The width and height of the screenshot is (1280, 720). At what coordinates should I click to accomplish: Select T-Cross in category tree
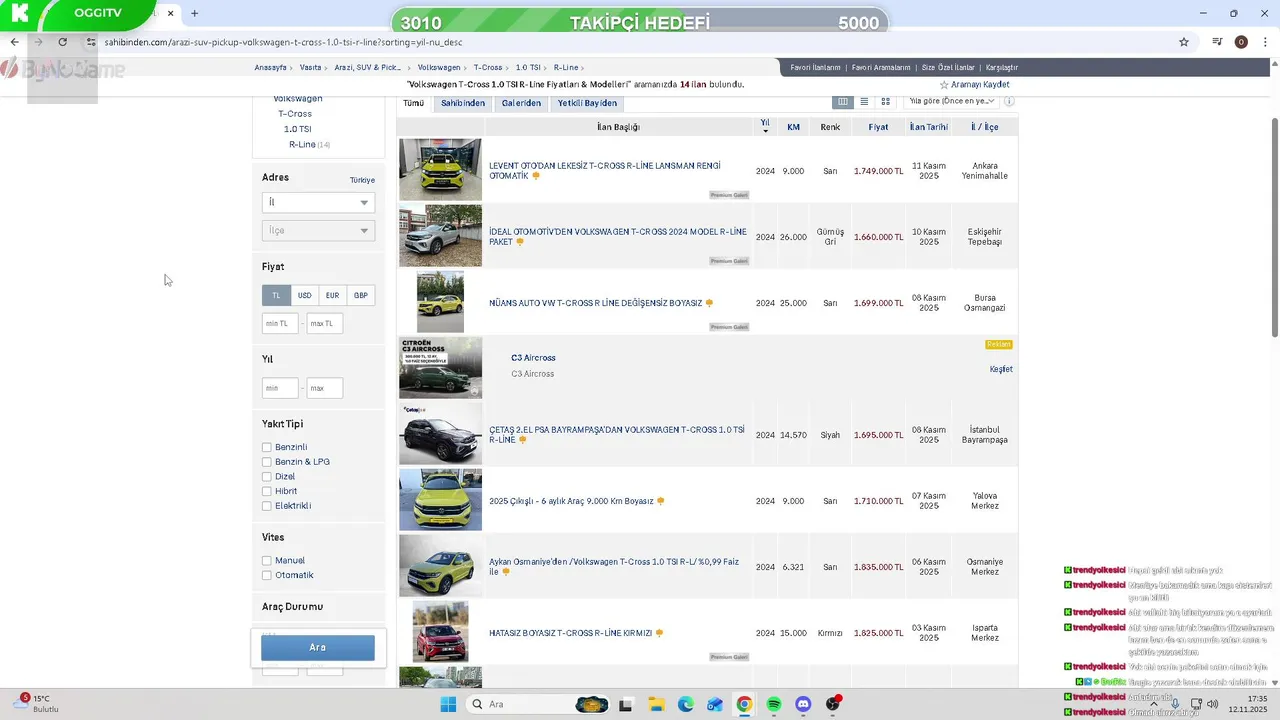pyautogui.click(x=295, y=114)
